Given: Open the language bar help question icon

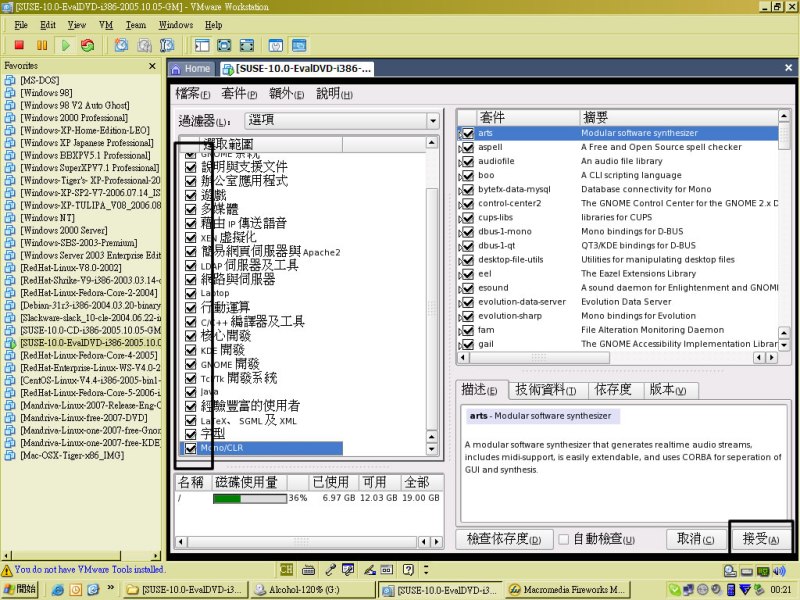Looking at the screenshot, I should 408,569.
